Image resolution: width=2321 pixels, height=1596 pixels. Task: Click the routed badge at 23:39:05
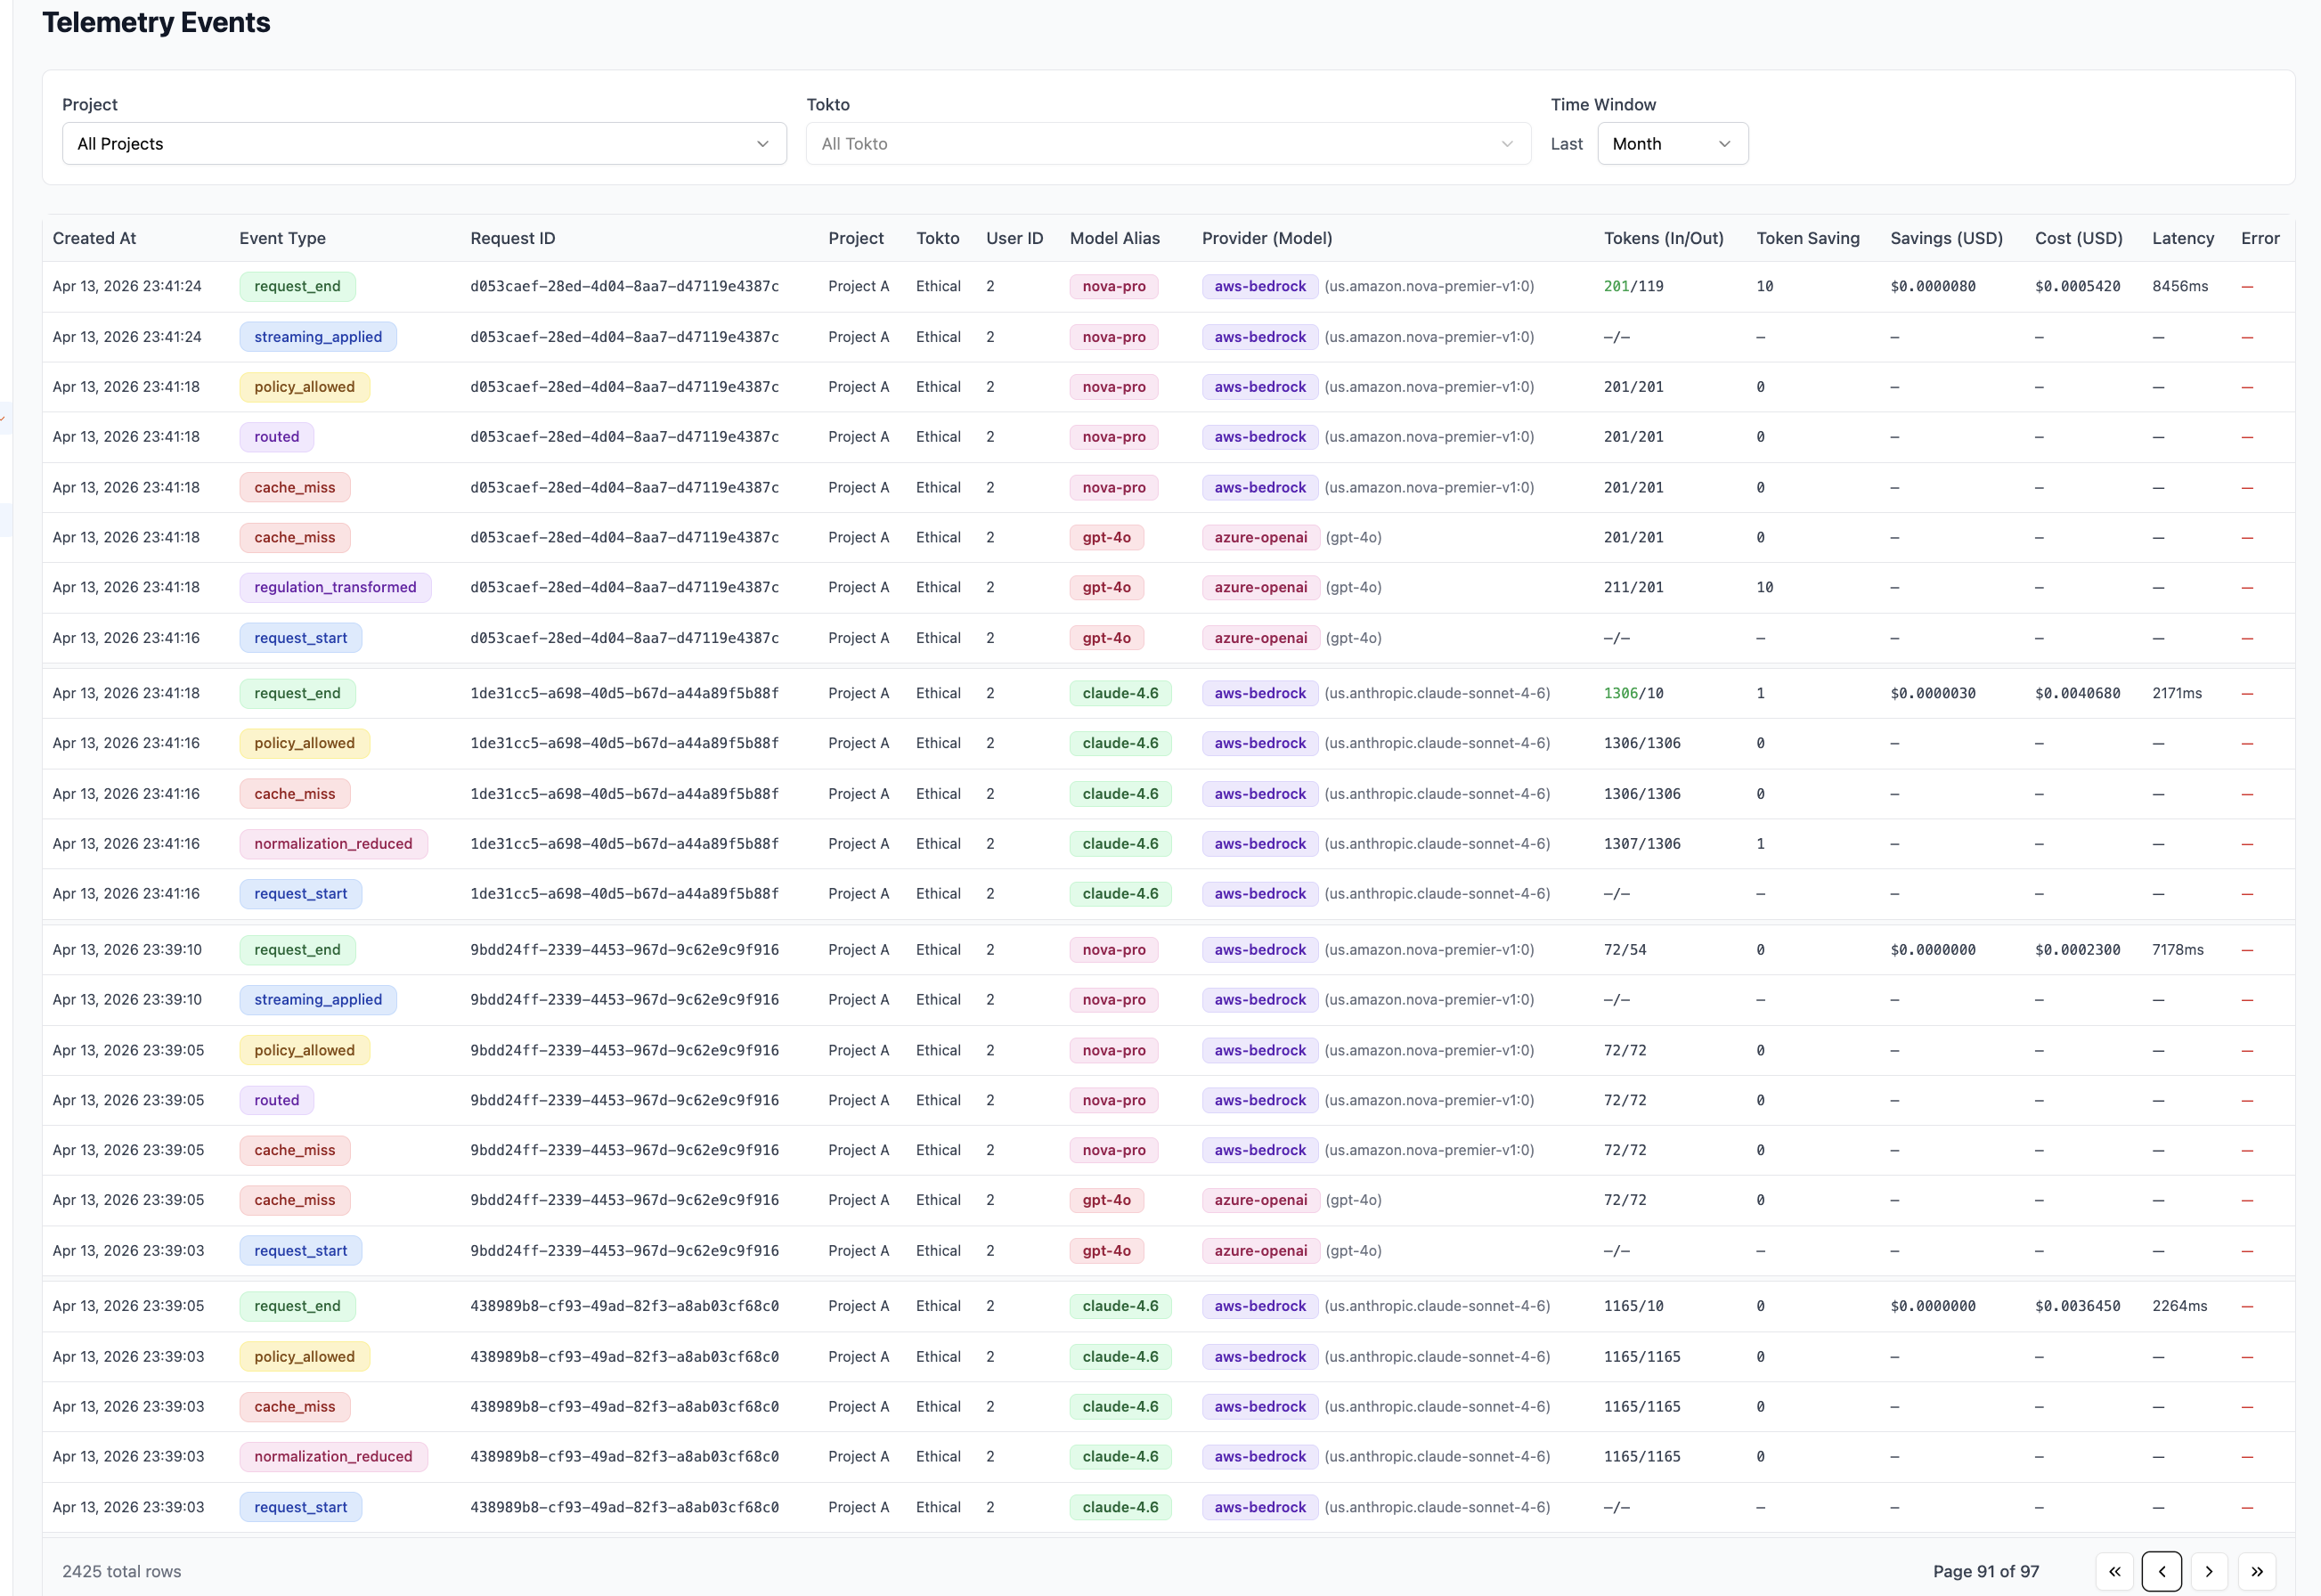pyautogui.click(x=276, y=1100)
